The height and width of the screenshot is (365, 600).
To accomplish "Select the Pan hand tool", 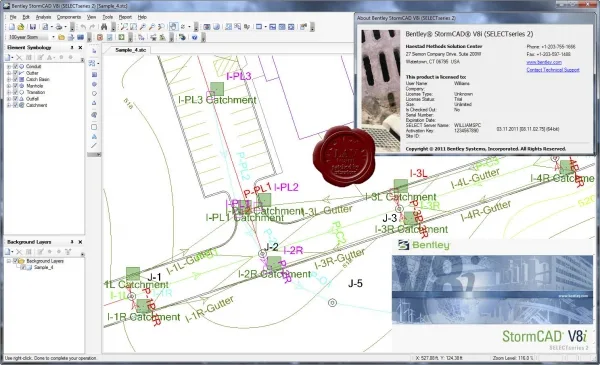I will coord(173,27).
